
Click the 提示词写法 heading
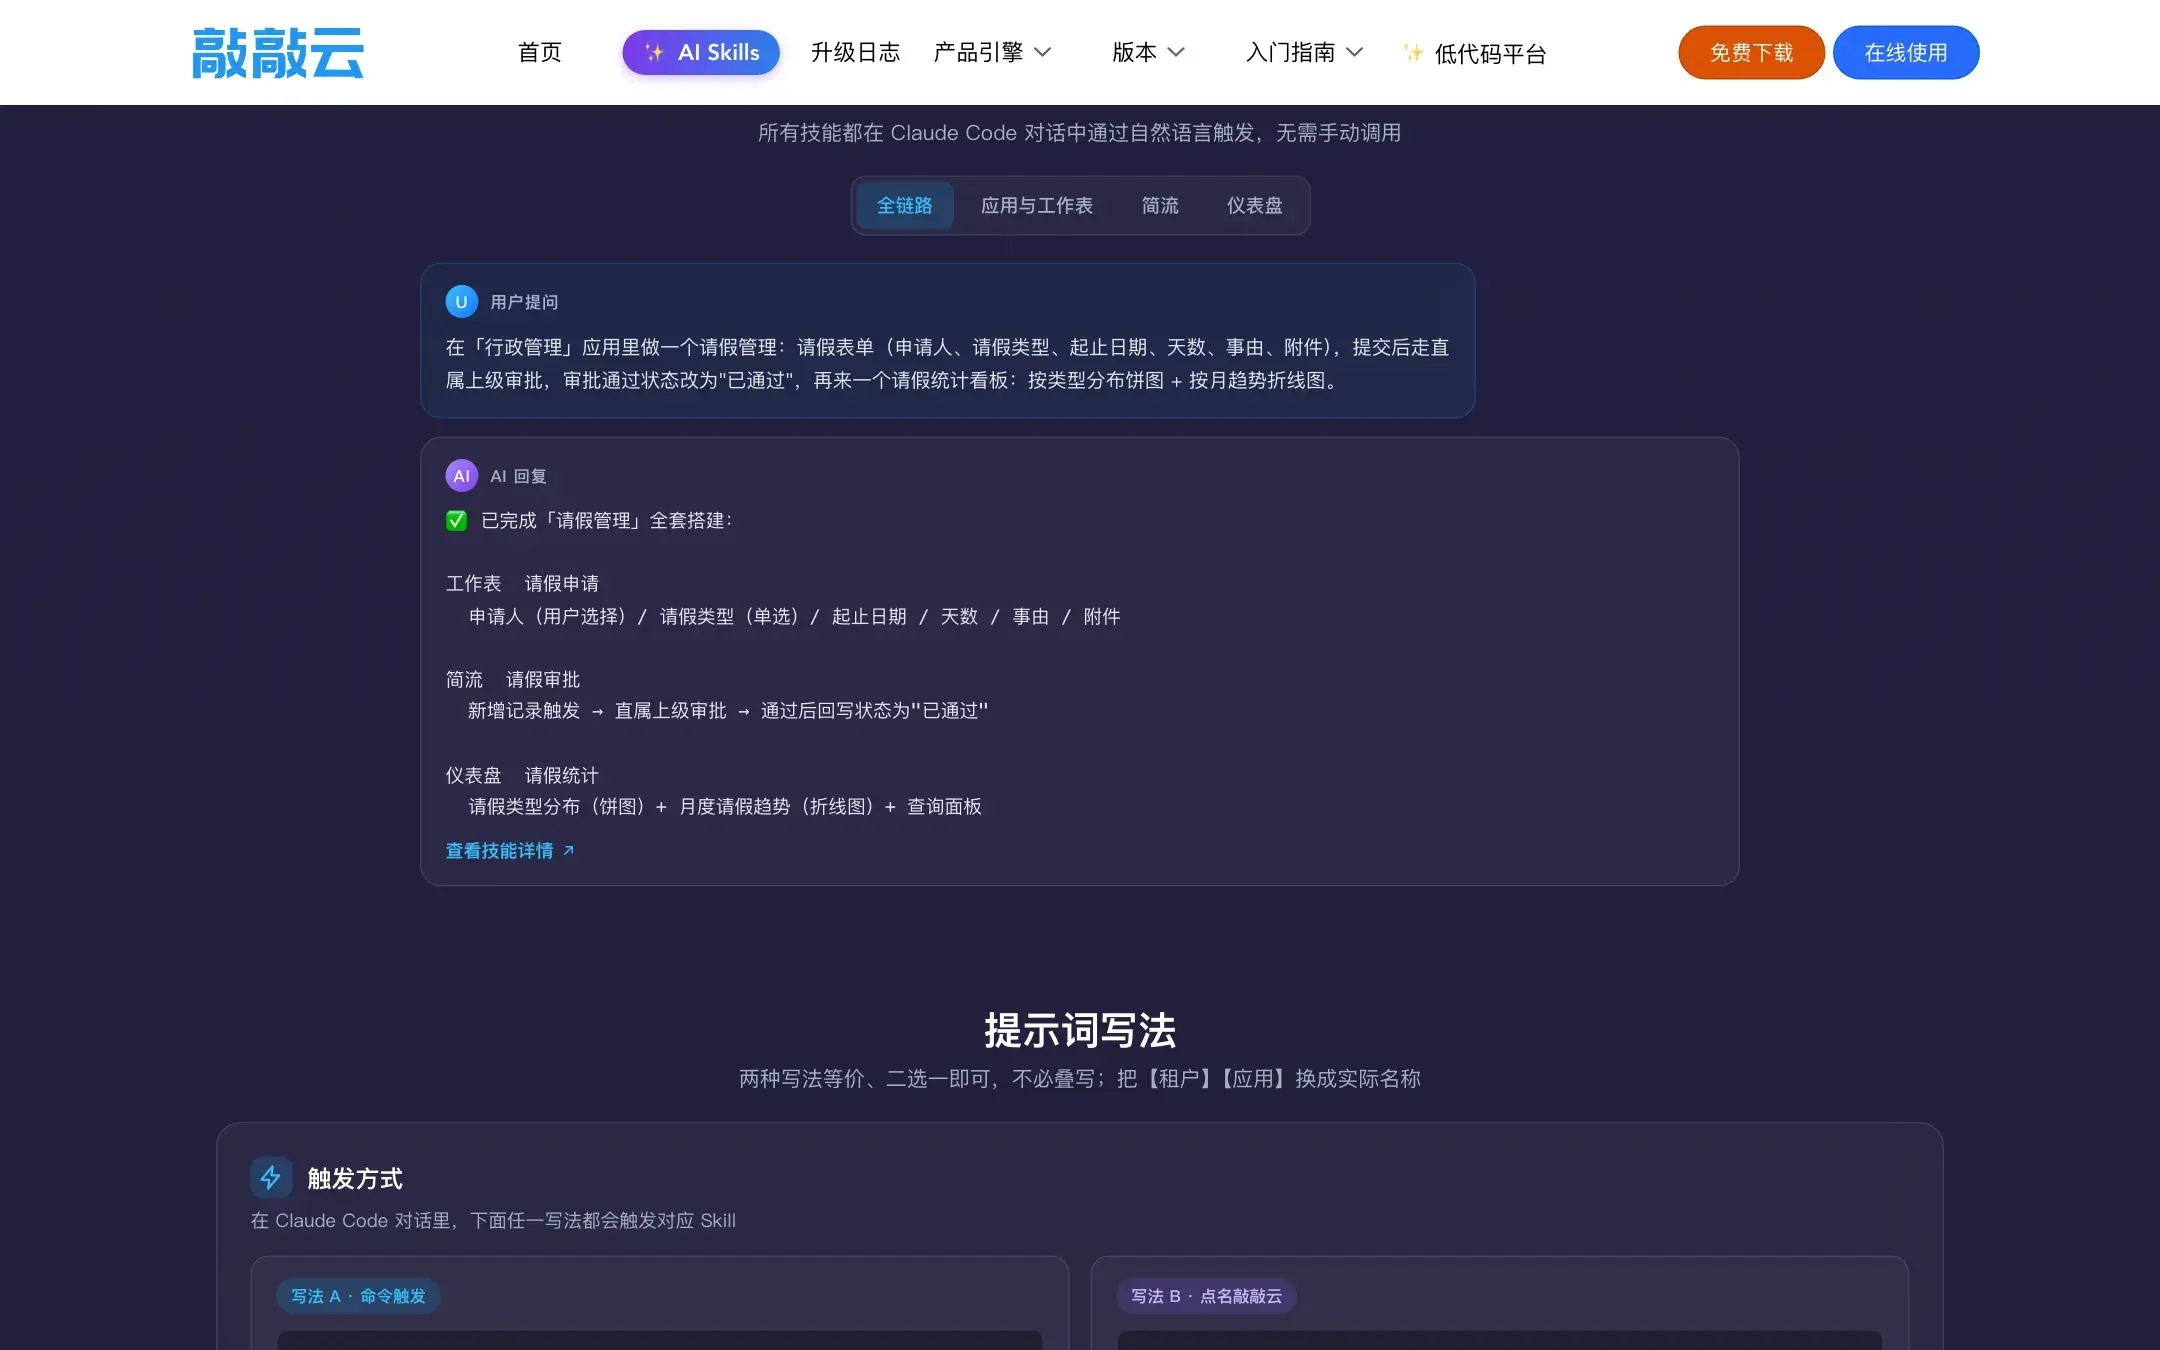tap(1080, 1031)
